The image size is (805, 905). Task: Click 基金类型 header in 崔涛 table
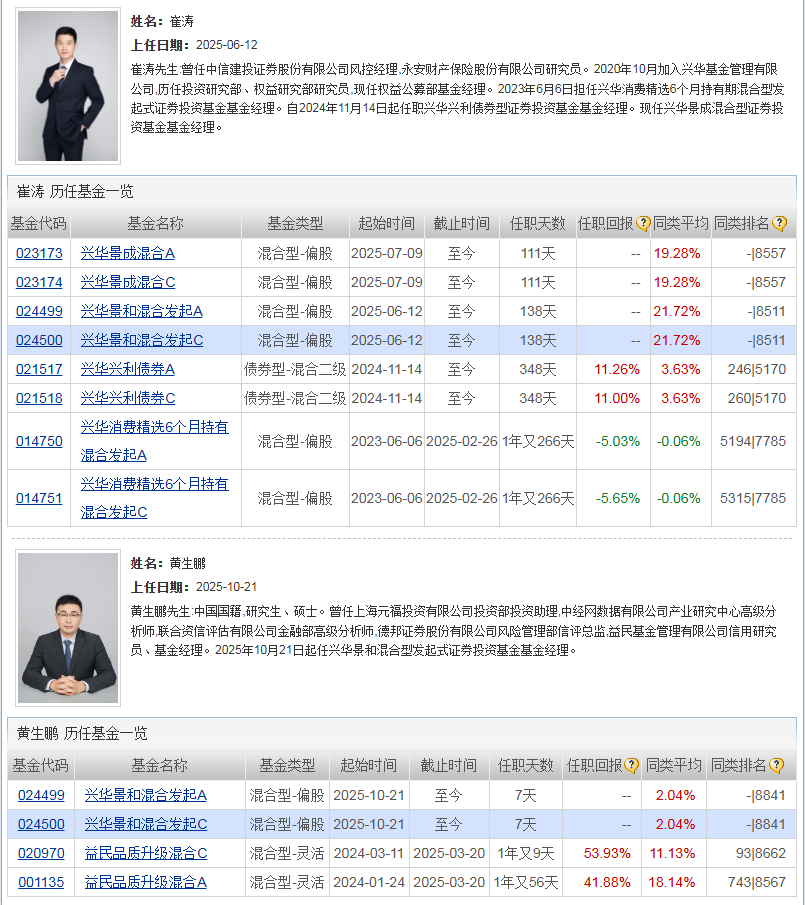point(295,223)
